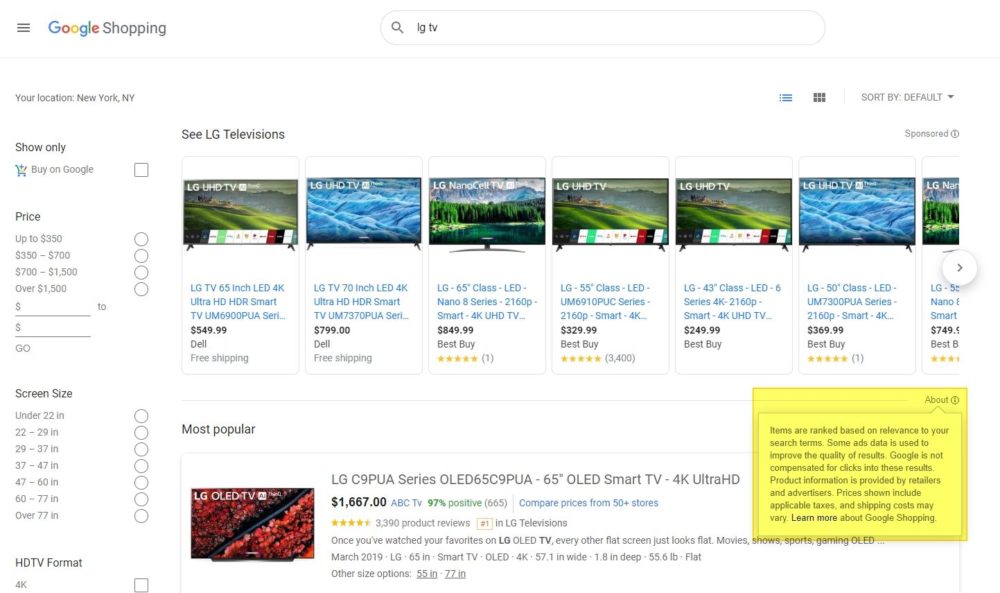Open the Sort By Default dropdown
The height and width of the screenshot is (593, 1000).
tap(908, 97)
